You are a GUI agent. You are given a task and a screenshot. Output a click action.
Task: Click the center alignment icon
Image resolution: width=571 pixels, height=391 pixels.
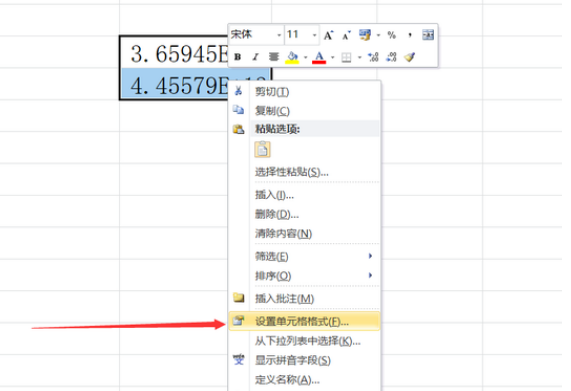[x=273, y=57]
